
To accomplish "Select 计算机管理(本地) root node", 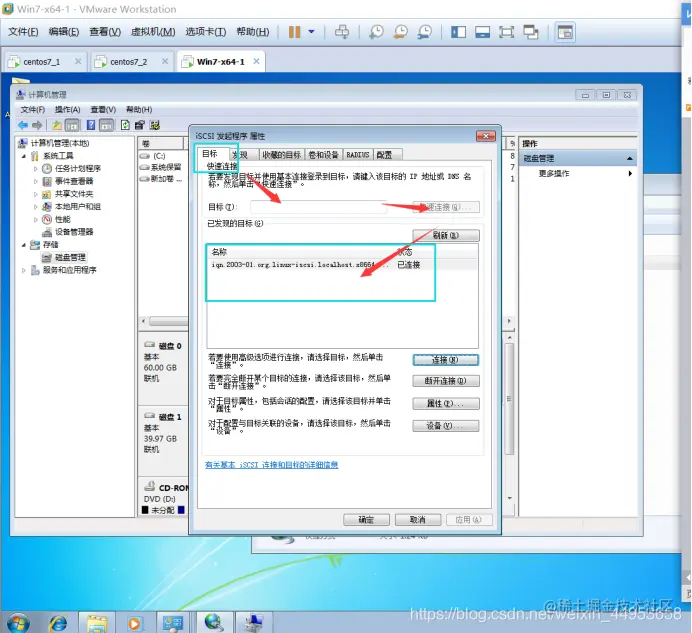I will (x=59, y=143).
